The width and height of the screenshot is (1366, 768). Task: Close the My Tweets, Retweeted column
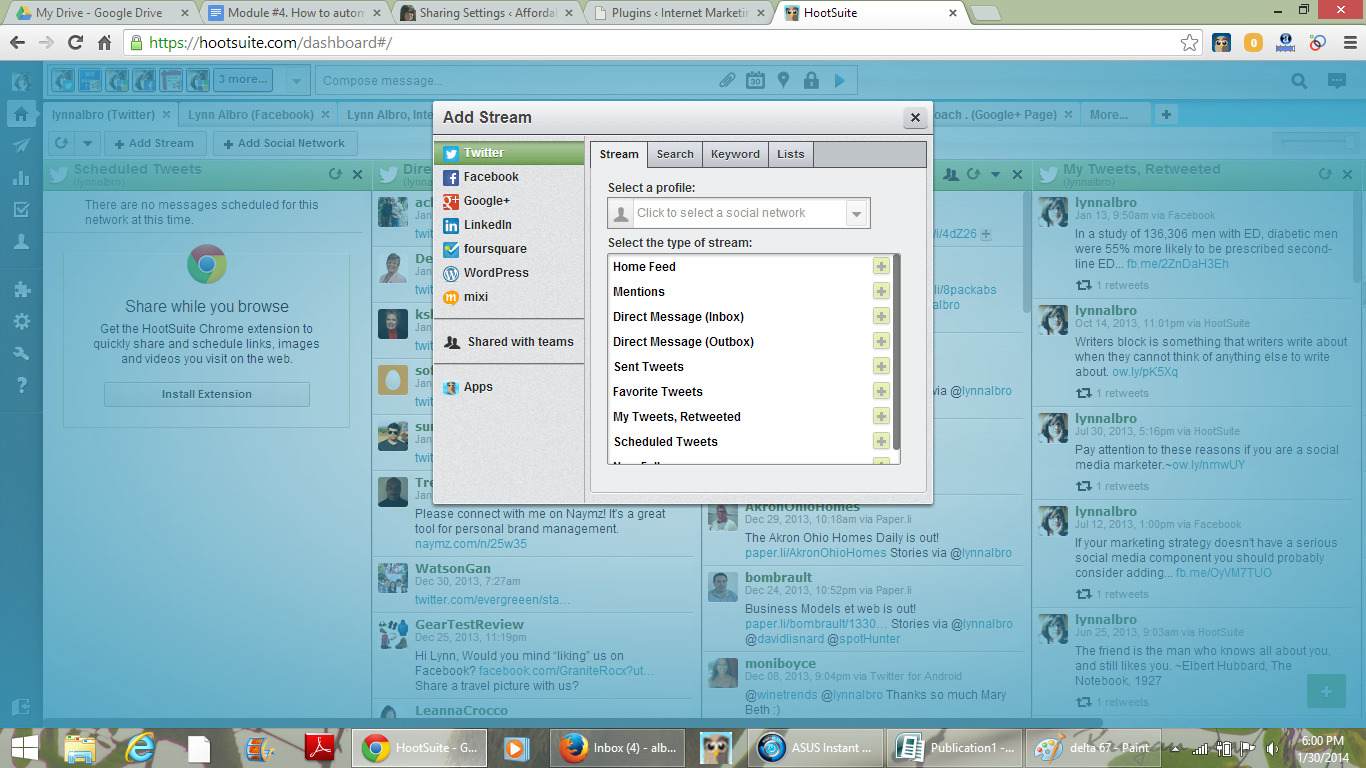1346,174
